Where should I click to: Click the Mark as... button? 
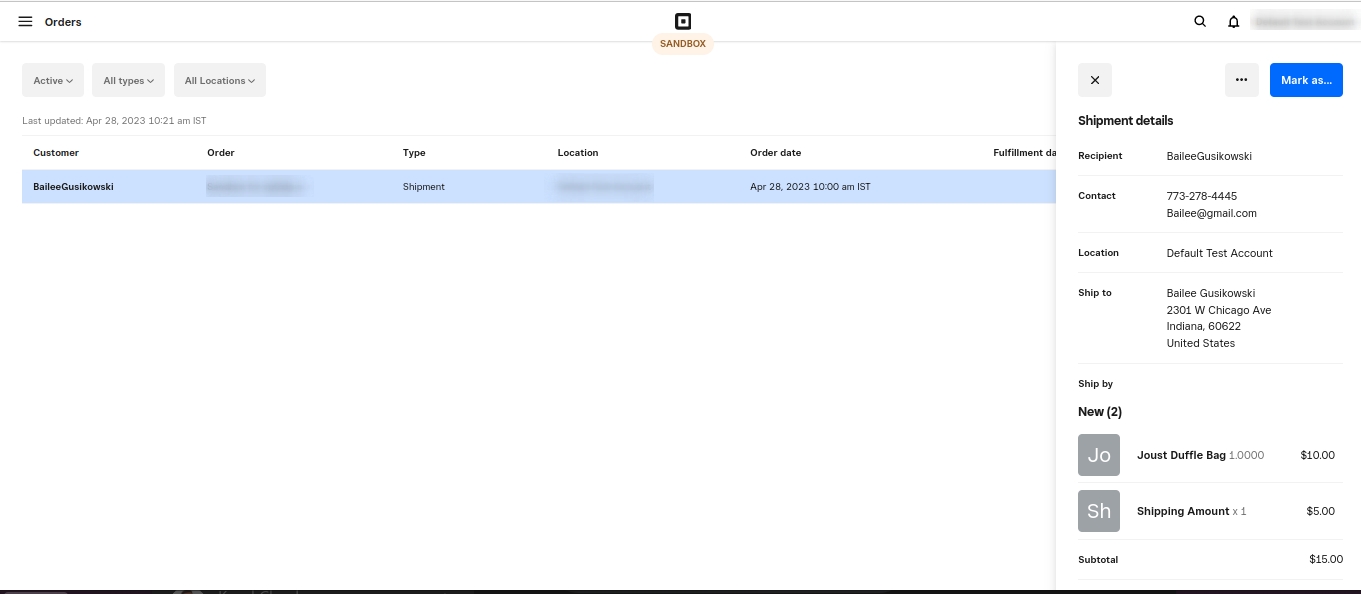coord(1305,80)
